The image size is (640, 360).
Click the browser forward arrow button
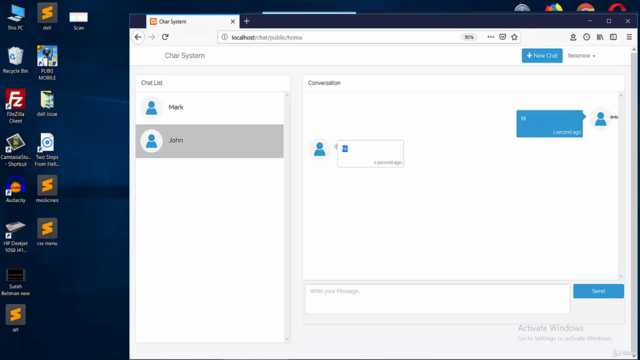[152, 37]
